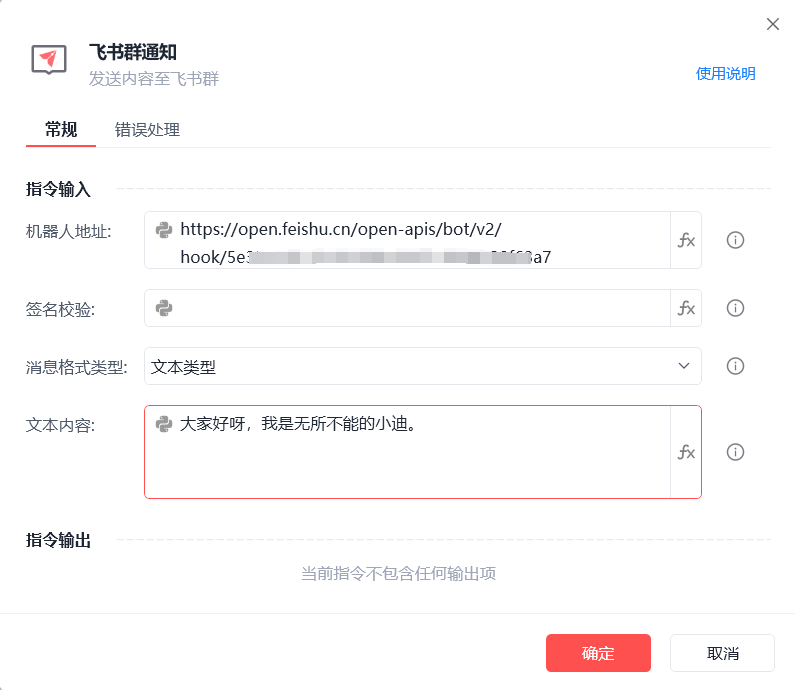Image resolution: width=795 pixels, height=690 pixels.
Task: Open fx expression editor for 签名校验
Action: coord(686,308)
